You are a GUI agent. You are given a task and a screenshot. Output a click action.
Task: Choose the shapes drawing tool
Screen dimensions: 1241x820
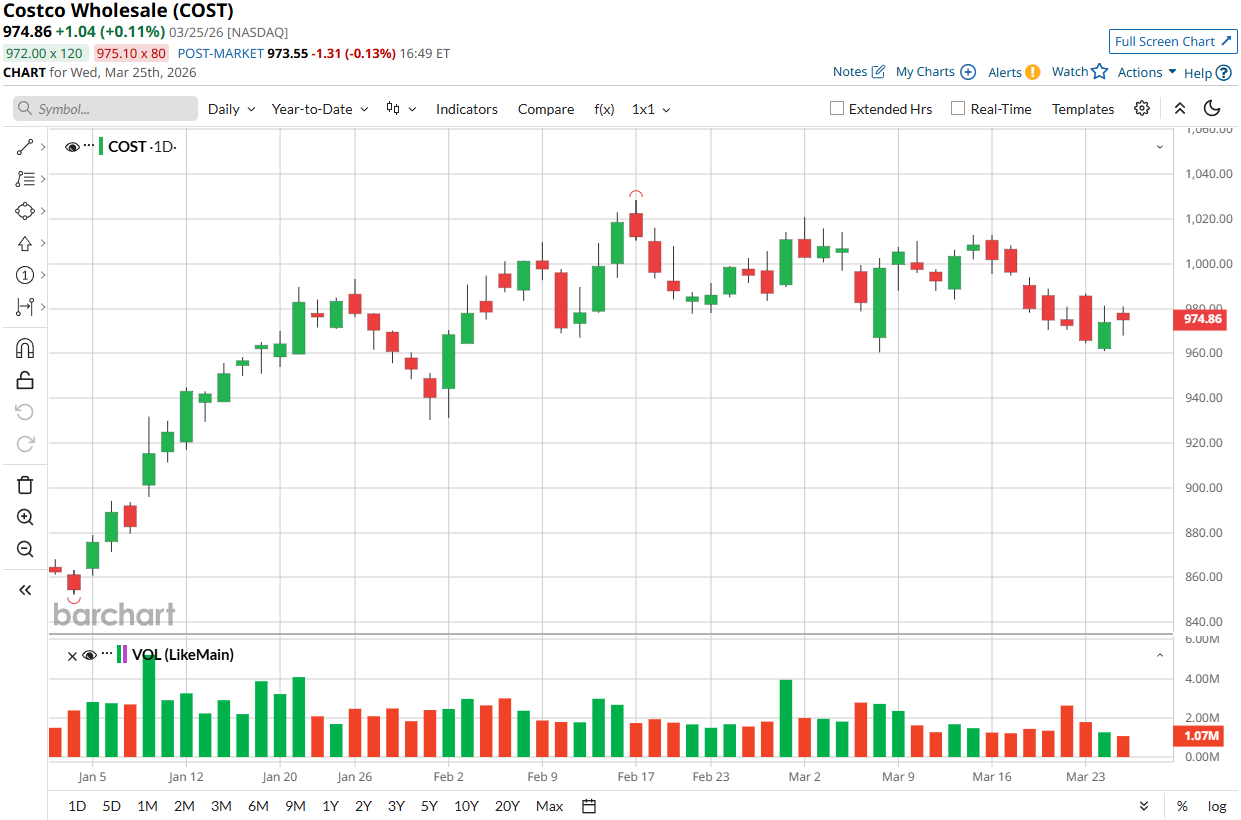[x=25, y=211]
